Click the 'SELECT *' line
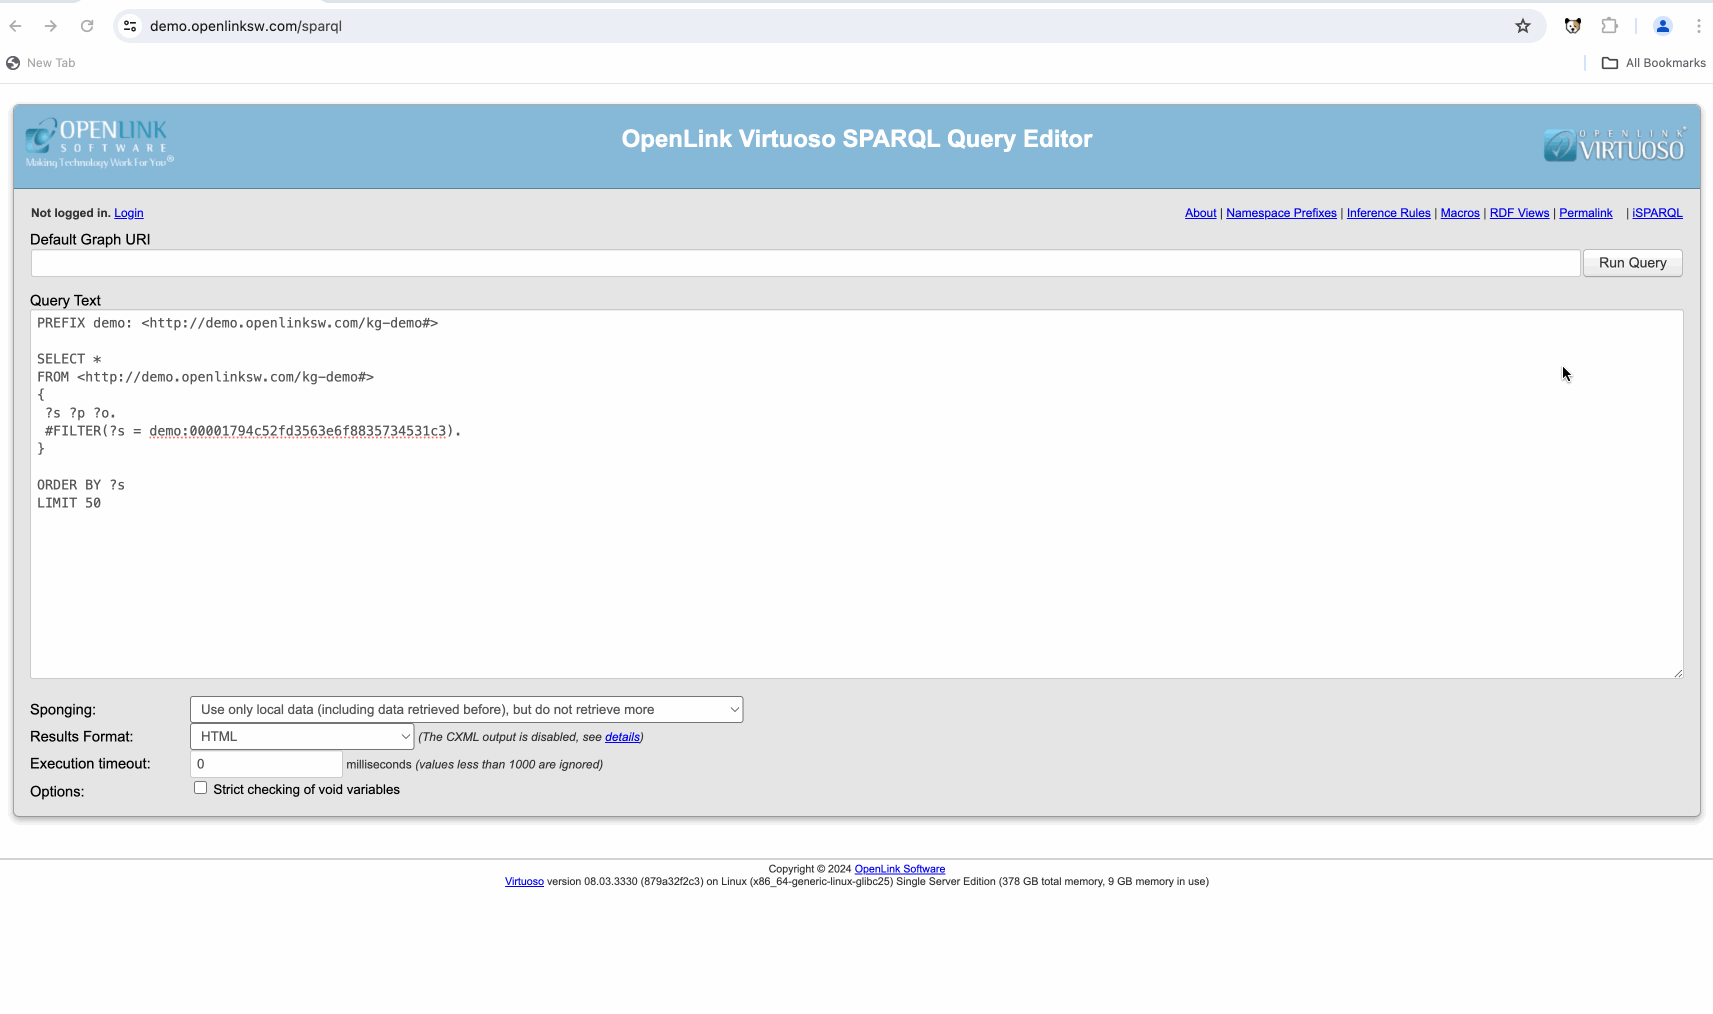The image size is (1713, 1014). pyautogui.click(x=69, y=359)
